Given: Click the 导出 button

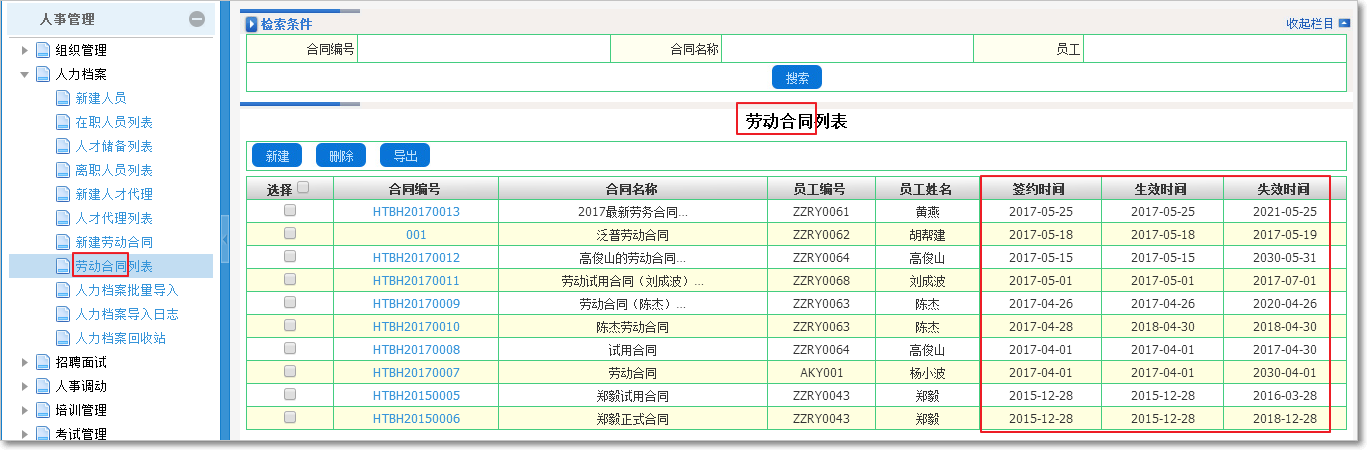Looking at the screenshot, I should click(405, 156).
